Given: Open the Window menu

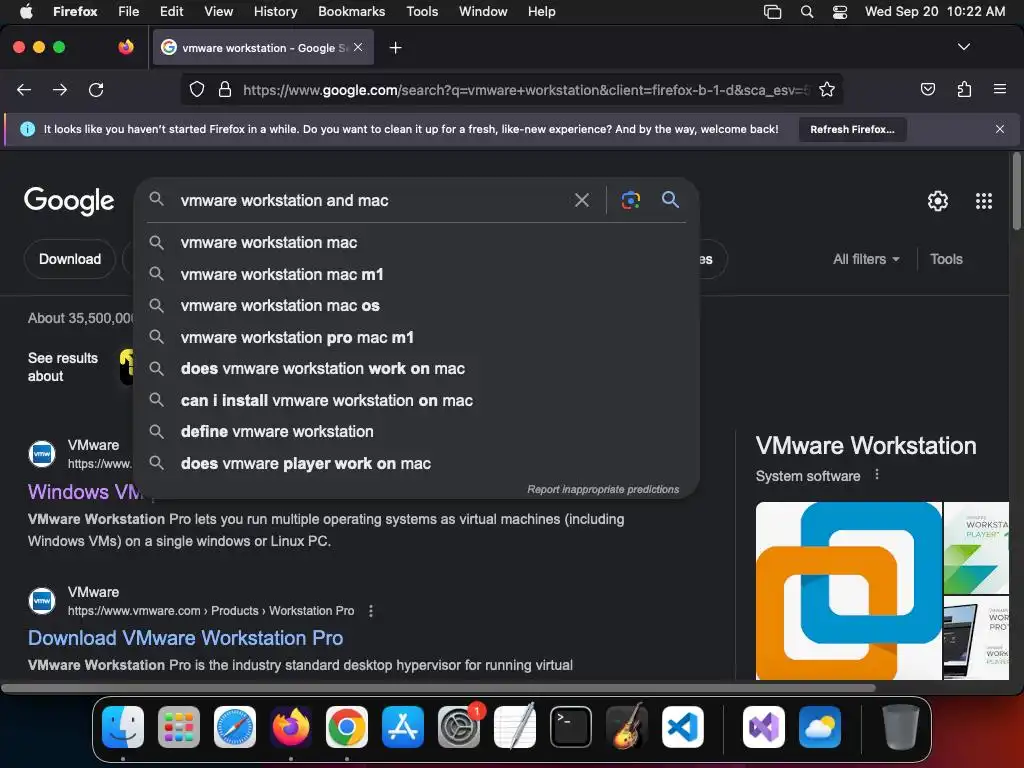Looking at the screenshot, I should click(x=483, y=12).
